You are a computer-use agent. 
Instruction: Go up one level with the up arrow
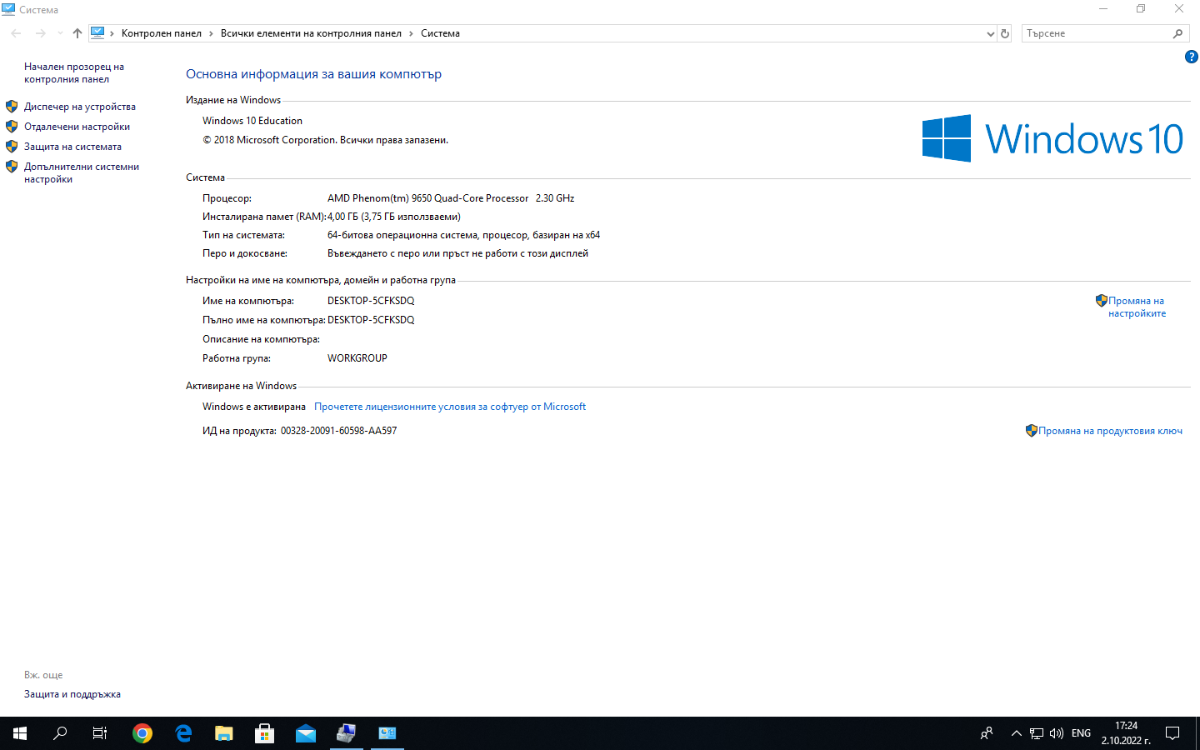pyautogui.click(x=77, y=33)
